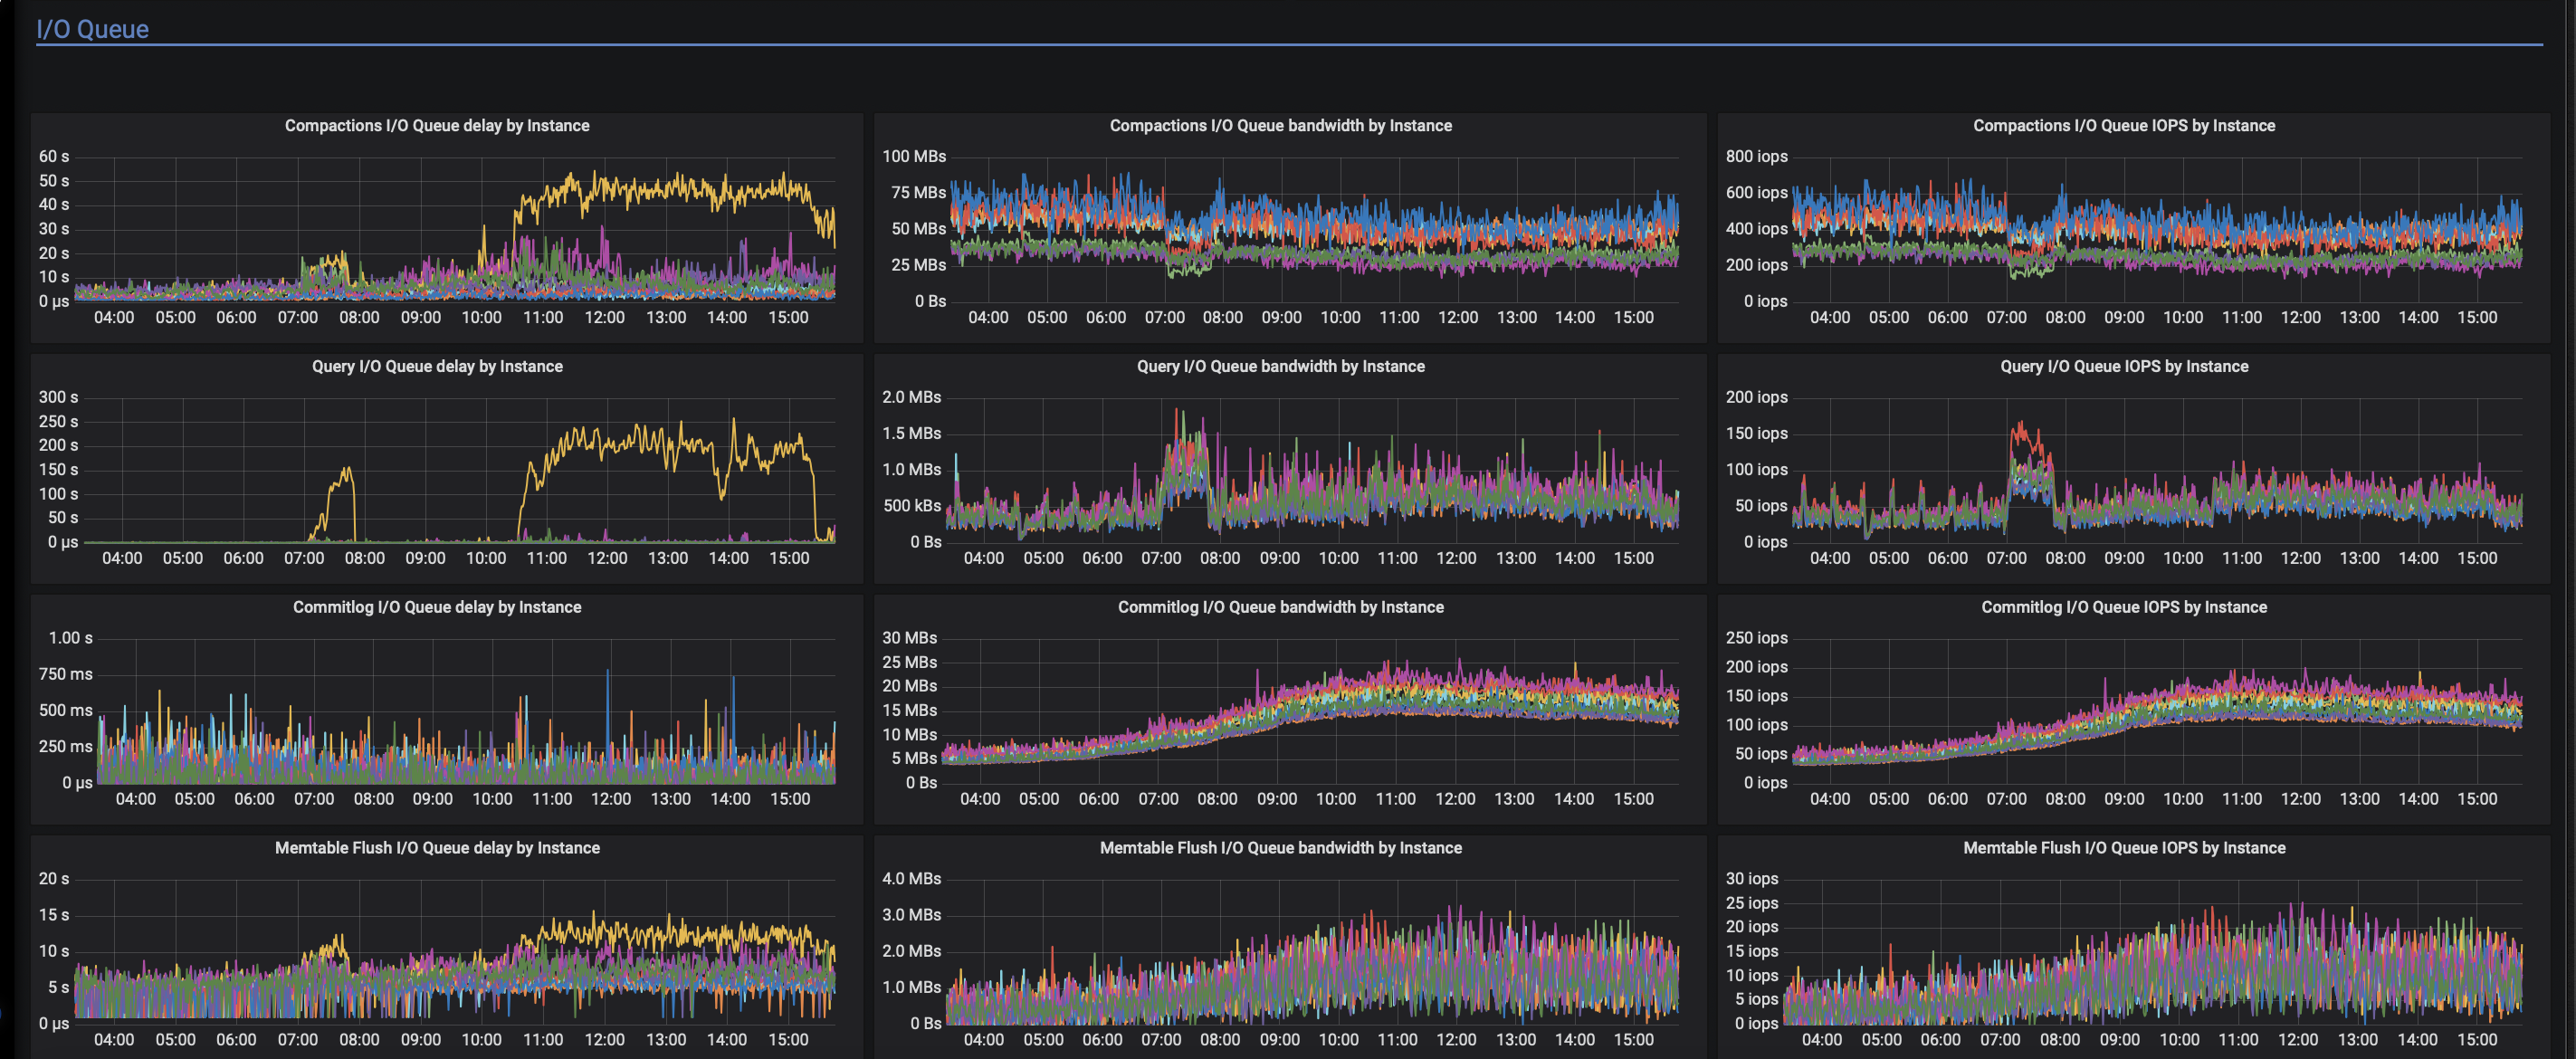Collapse the I/O Queue row header
The width and height of the screenshot is (2576, 1059).
pos(92,29)
